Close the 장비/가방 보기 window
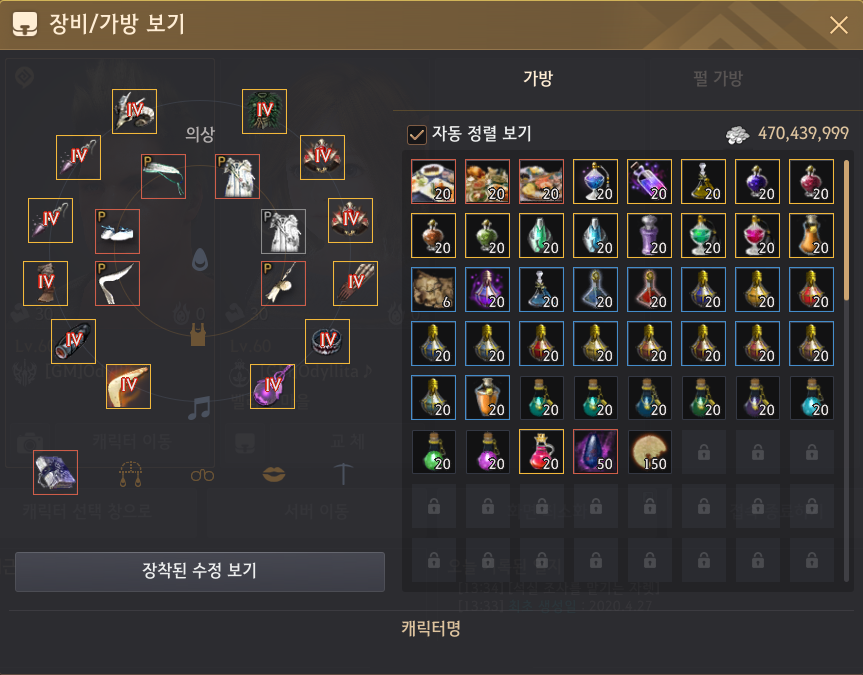The height and width of the screenshot is (675, 863). tap(839, 25)
